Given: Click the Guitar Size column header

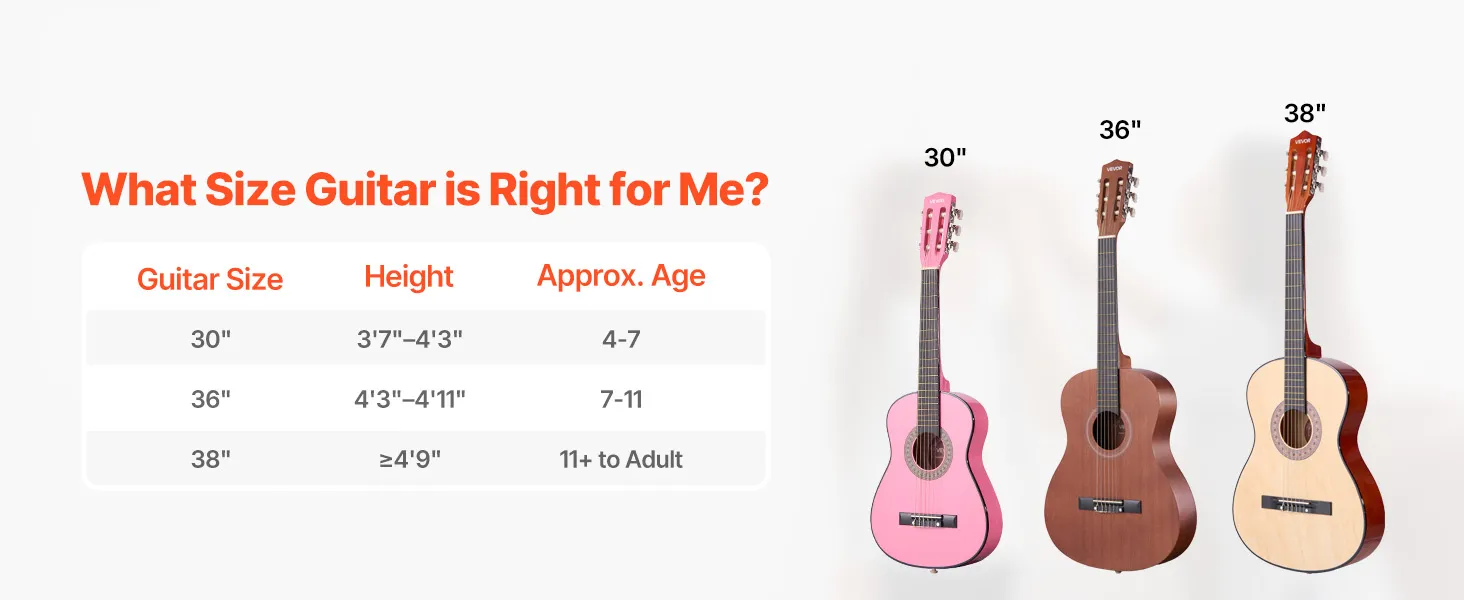Looking at the screenshot, I should [x=210, y=279].
